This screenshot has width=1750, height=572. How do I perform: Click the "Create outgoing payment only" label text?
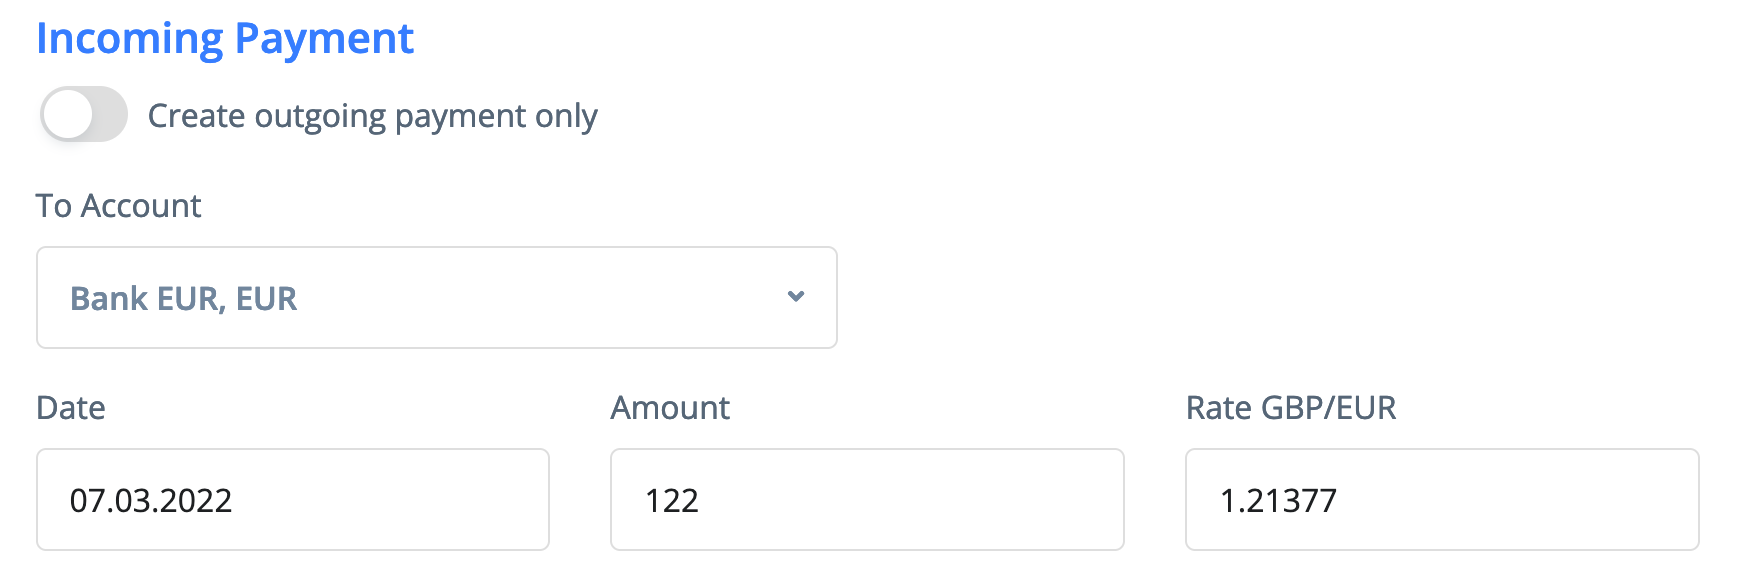pyautogui.click(x=372, y=116)
